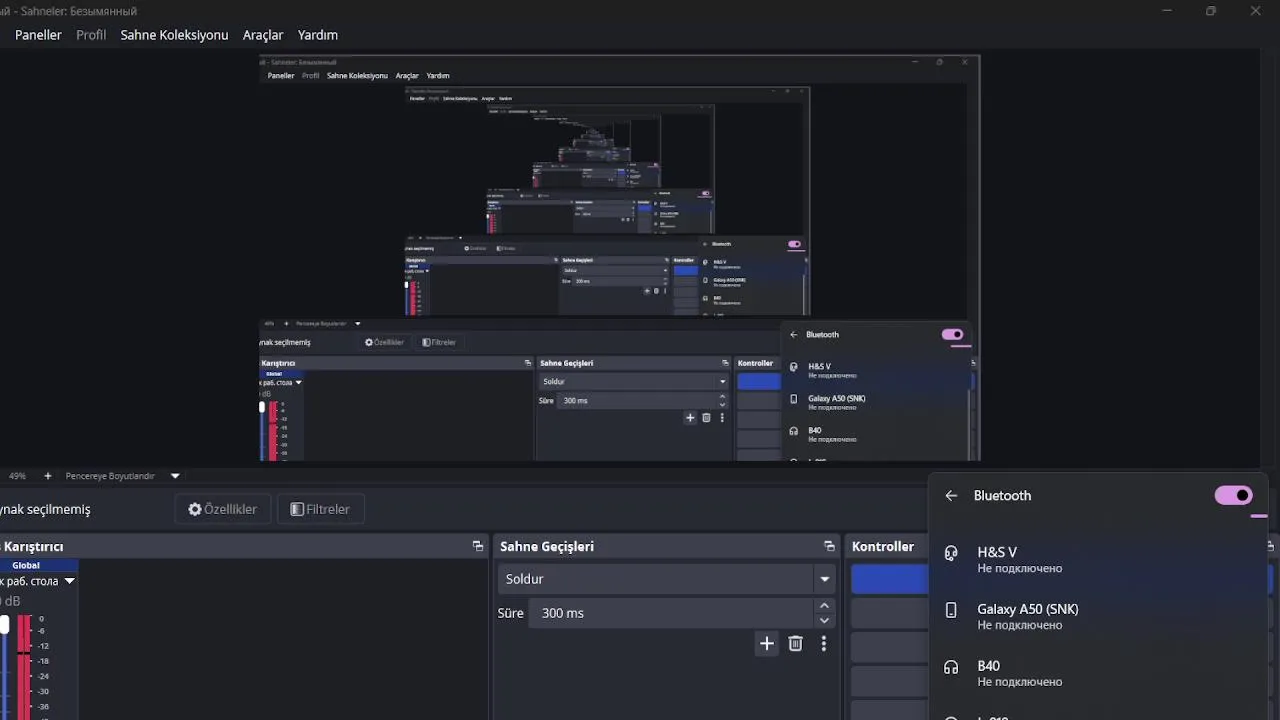Go back using the Bluetooth panel arrow

tap(951, 496)
